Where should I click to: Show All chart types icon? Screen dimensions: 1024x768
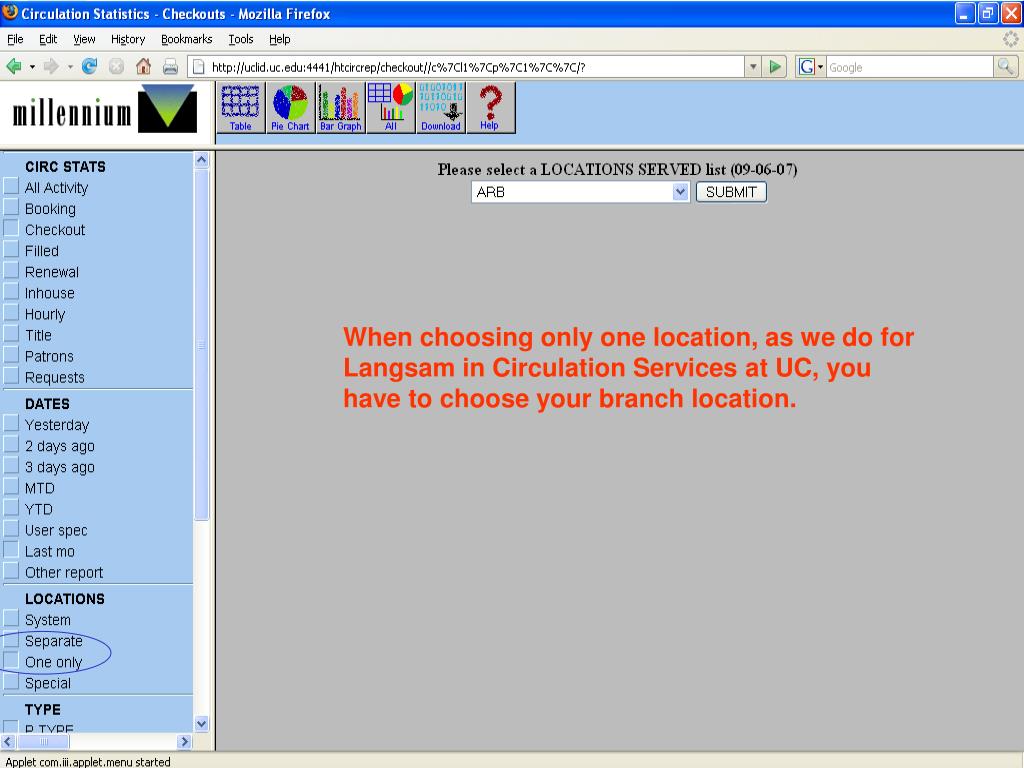(x=391, y=108)
